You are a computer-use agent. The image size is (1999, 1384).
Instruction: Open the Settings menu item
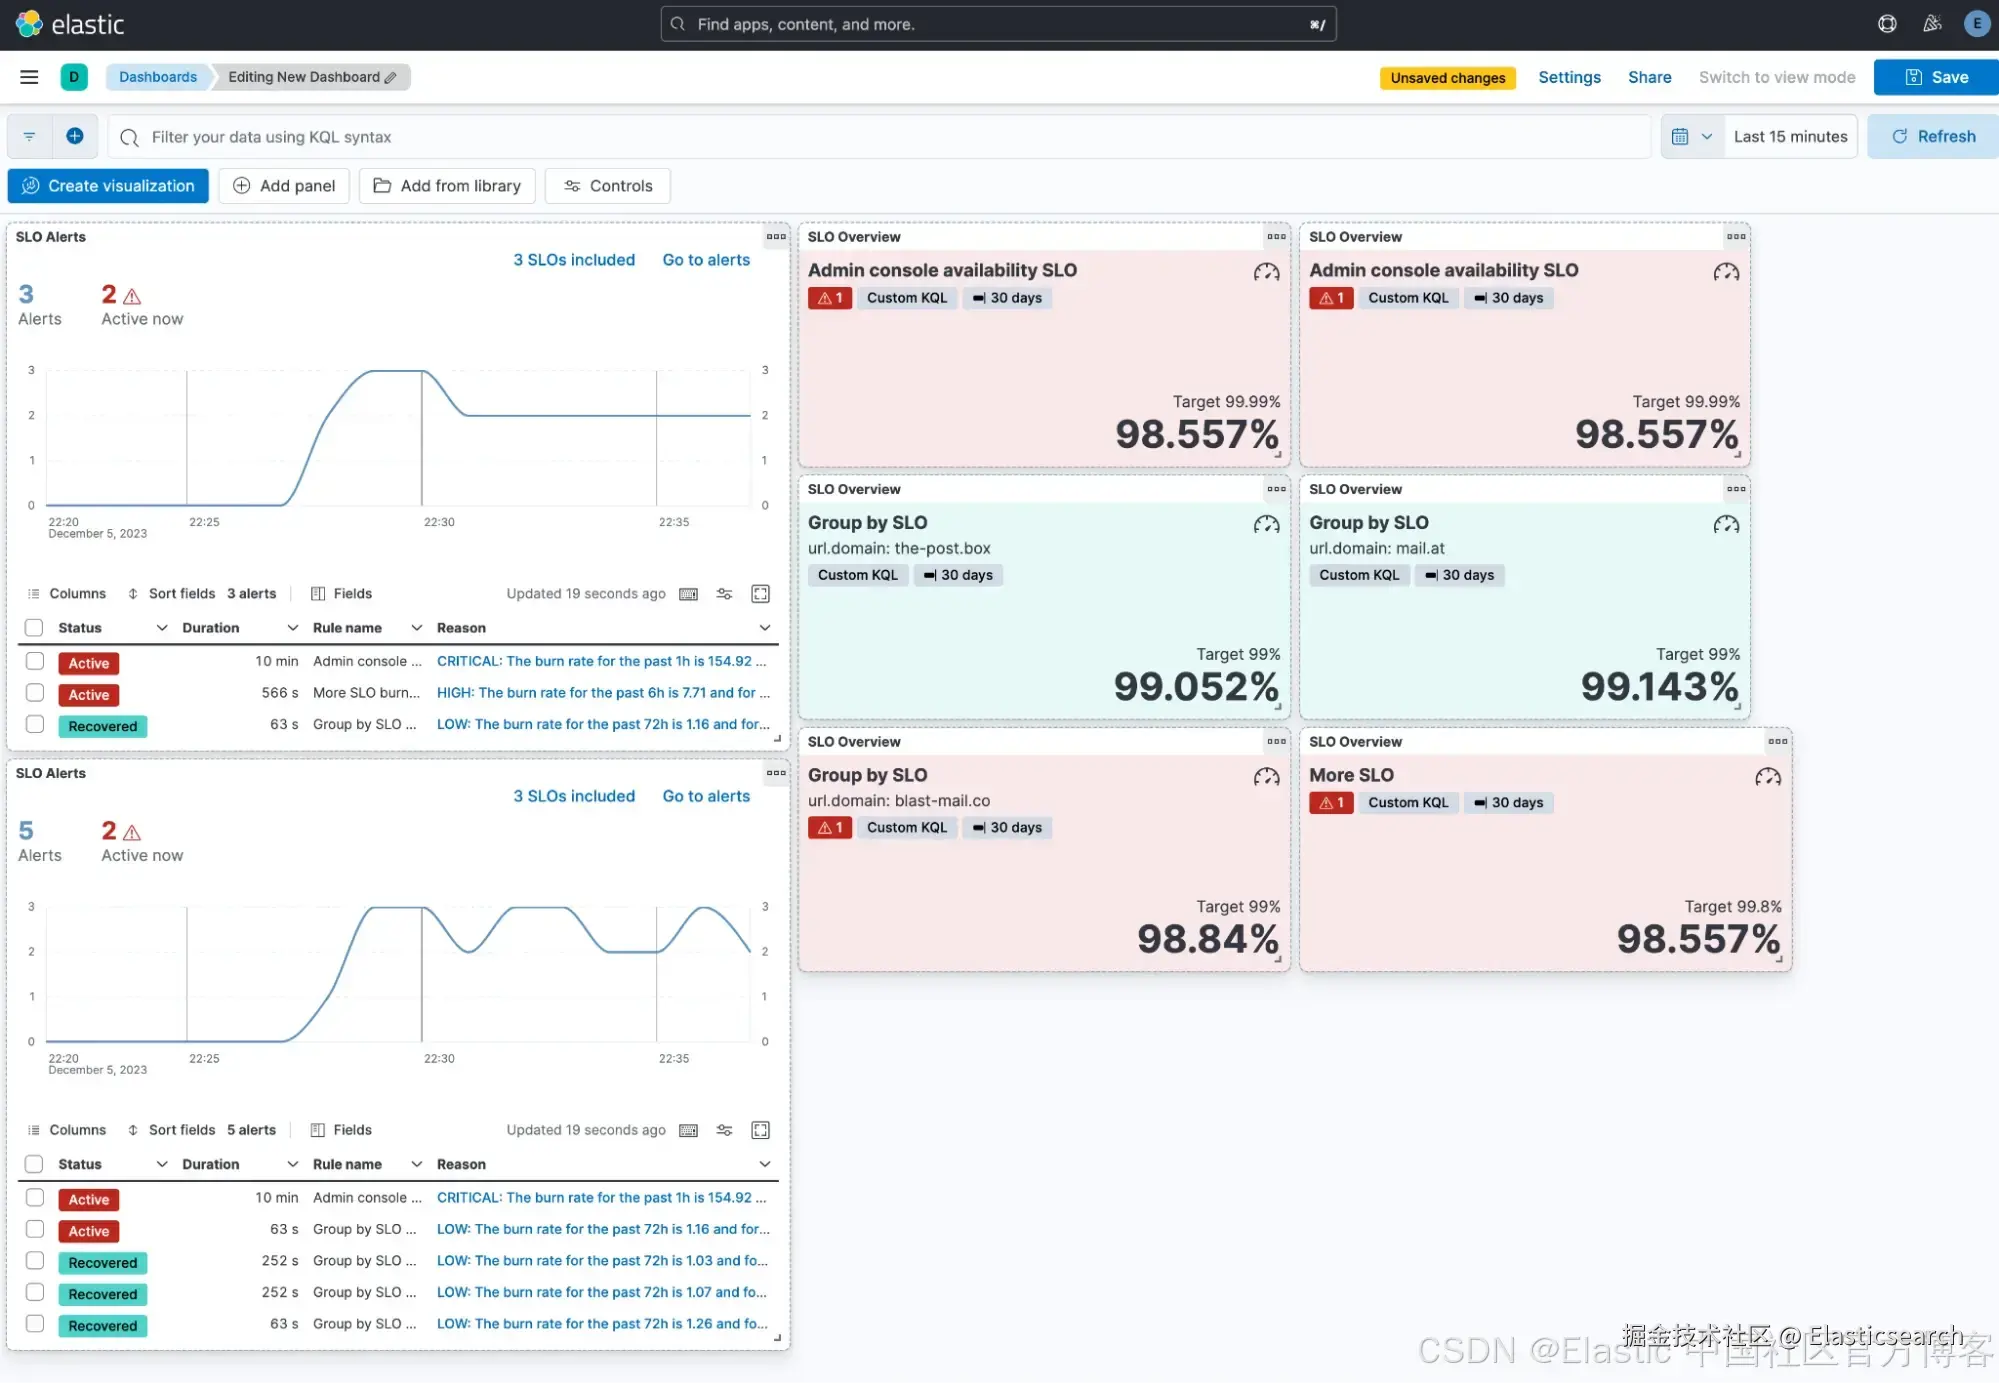(1569, 77)
